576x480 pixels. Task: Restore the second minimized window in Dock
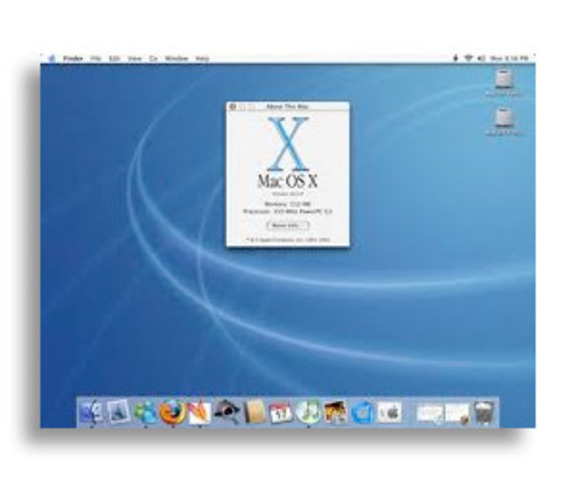tap(457, 413)
